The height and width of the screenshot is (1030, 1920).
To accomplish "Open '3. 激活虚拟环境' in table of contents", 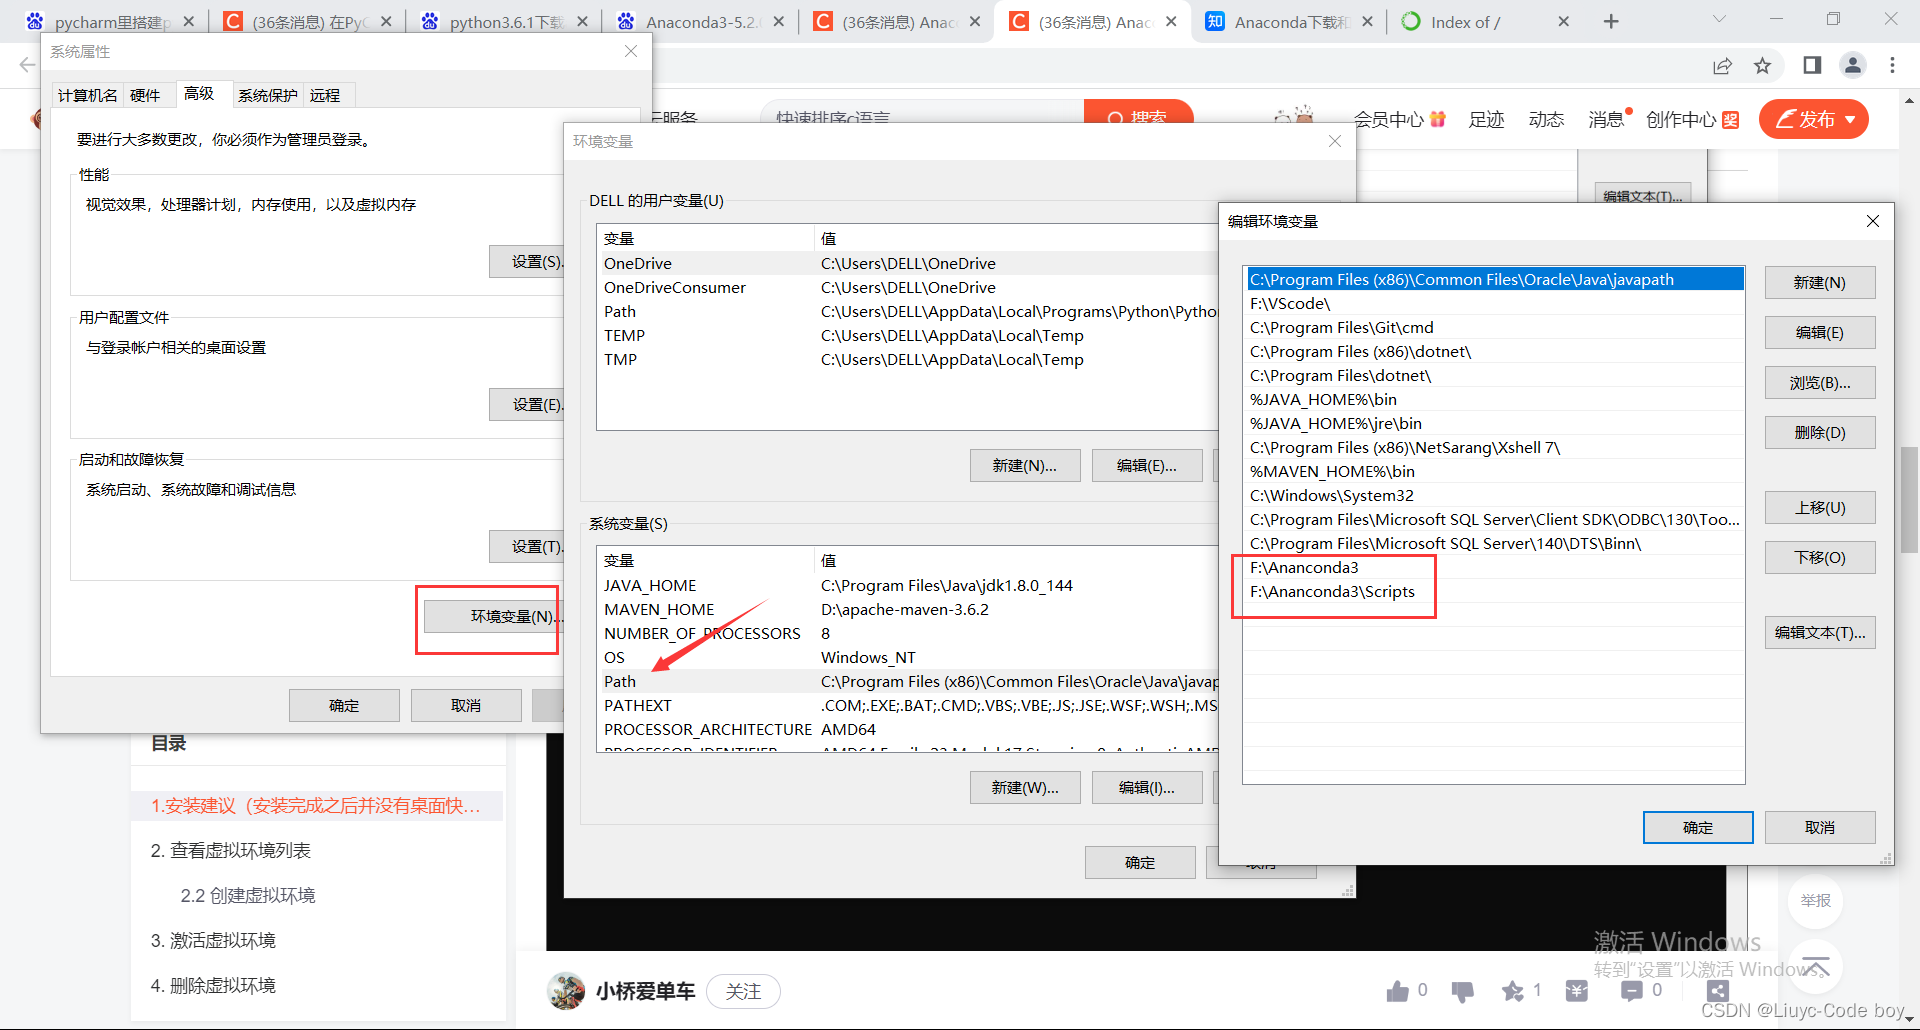I will (212, 941).
